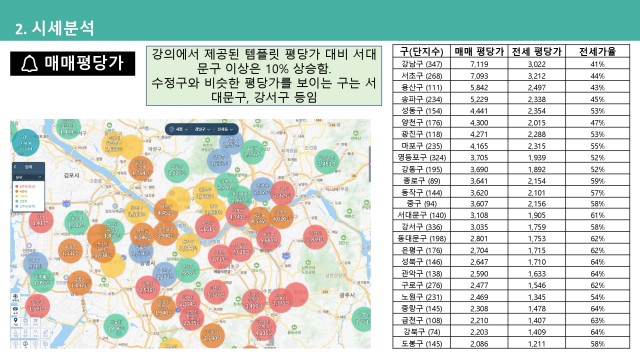
Task: Open the district dropdown in the map filter bar
Action: tap(202, 129)
